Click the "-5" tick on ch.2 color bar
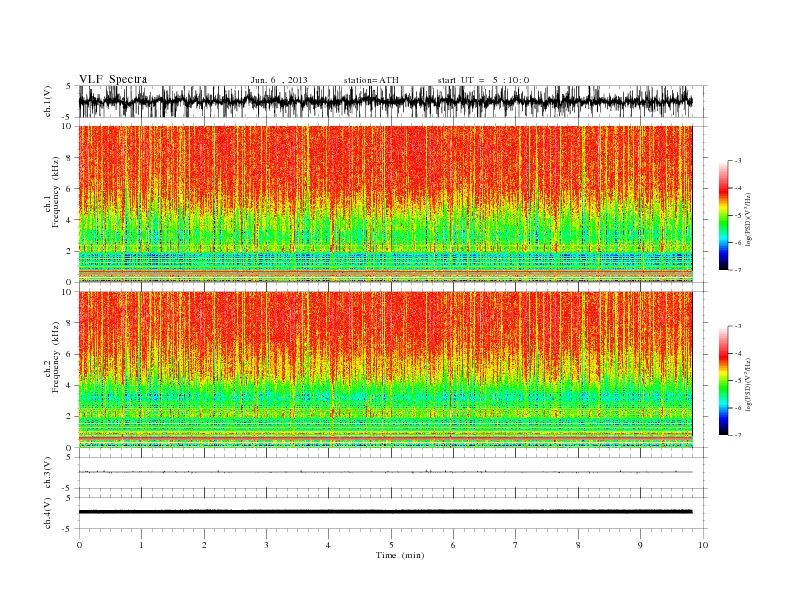Viewport: 792px width, 612px height. point(738,381)
